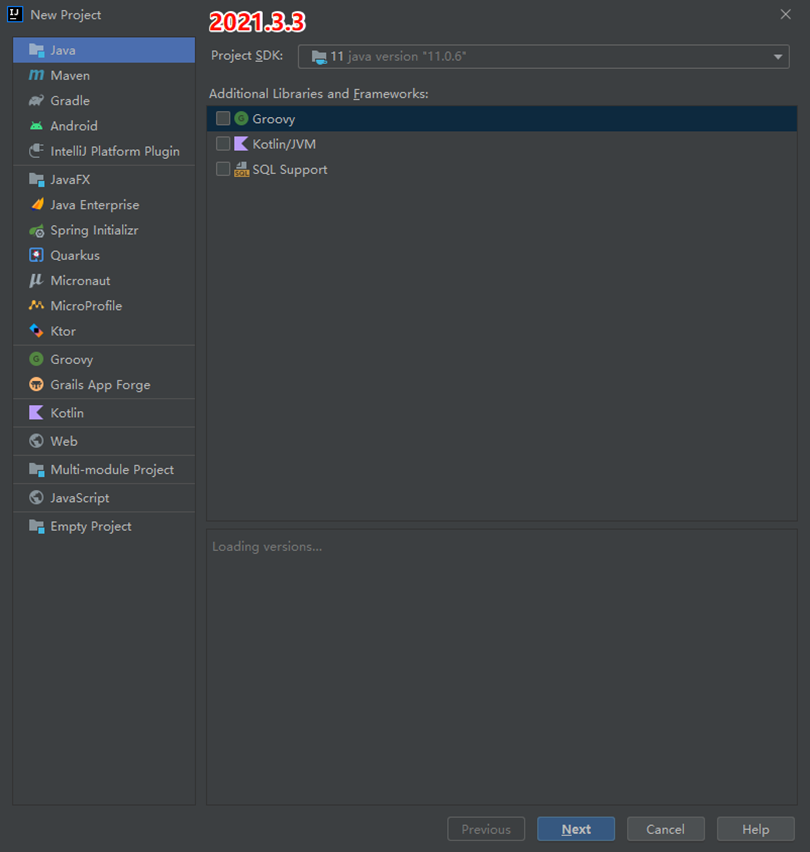Choose Gradle project type label
The height and width of the screenshot is (852, 810).
(70, 101)
